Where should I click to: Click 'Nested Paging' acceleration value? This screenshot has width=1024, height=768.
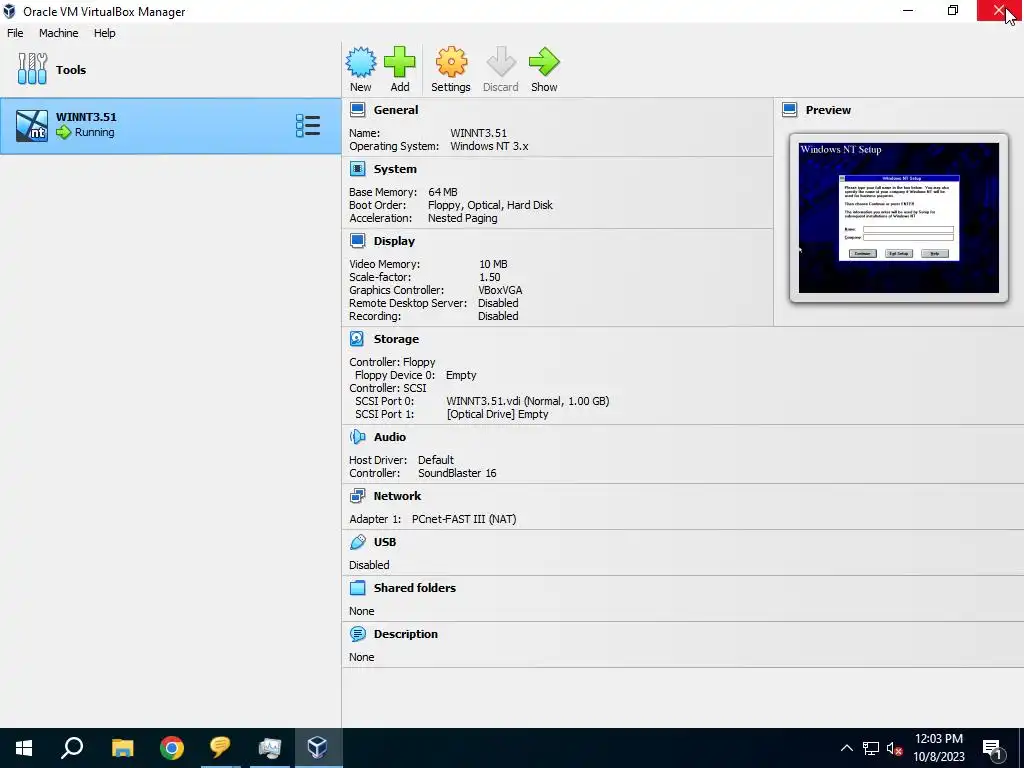[x=462, y=218]
